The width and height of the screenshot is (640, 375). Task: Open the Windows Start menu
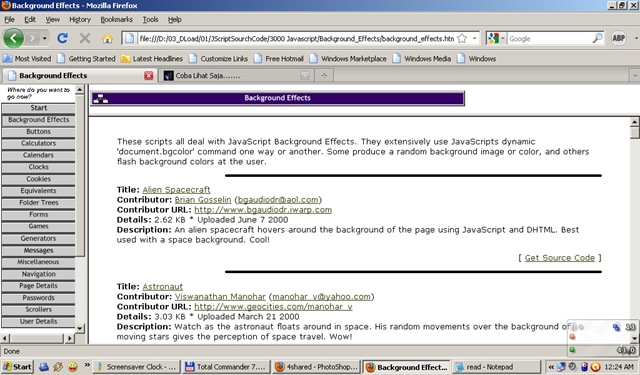tap(17, 367)
